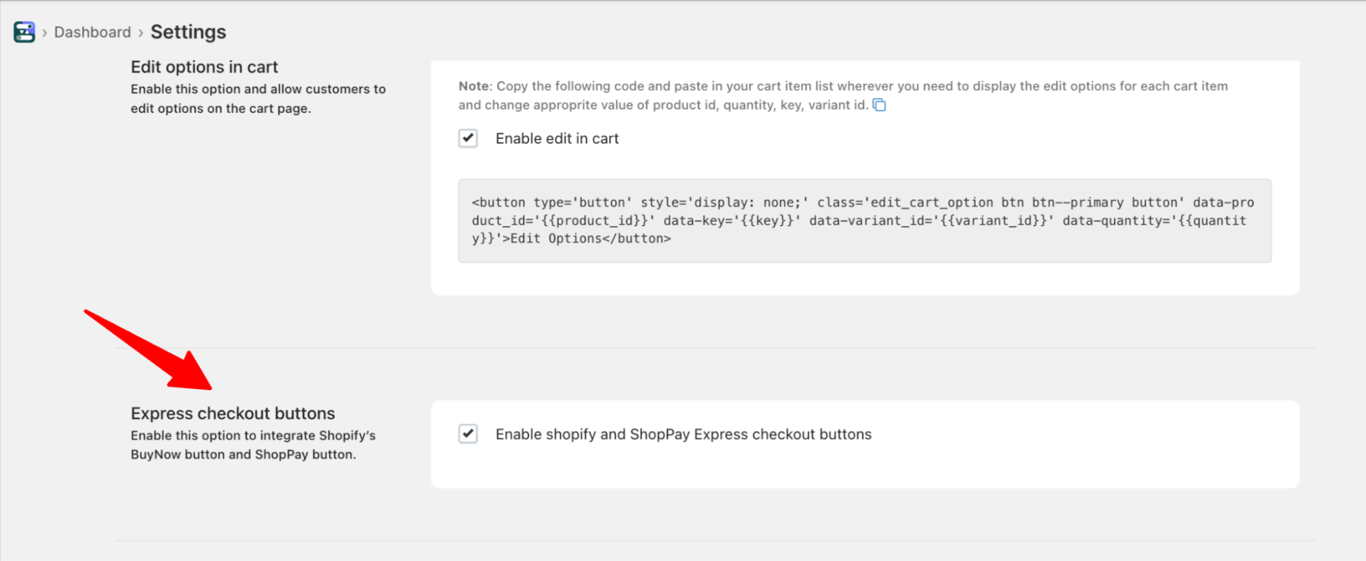Select the 'Edit options in cart' heading

(204, 67)
